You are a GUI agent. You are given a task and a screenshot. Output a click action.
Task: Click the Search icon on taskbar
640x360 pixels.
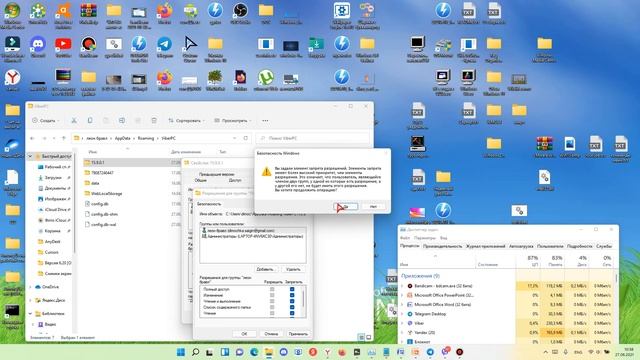[x=196, y=352]
